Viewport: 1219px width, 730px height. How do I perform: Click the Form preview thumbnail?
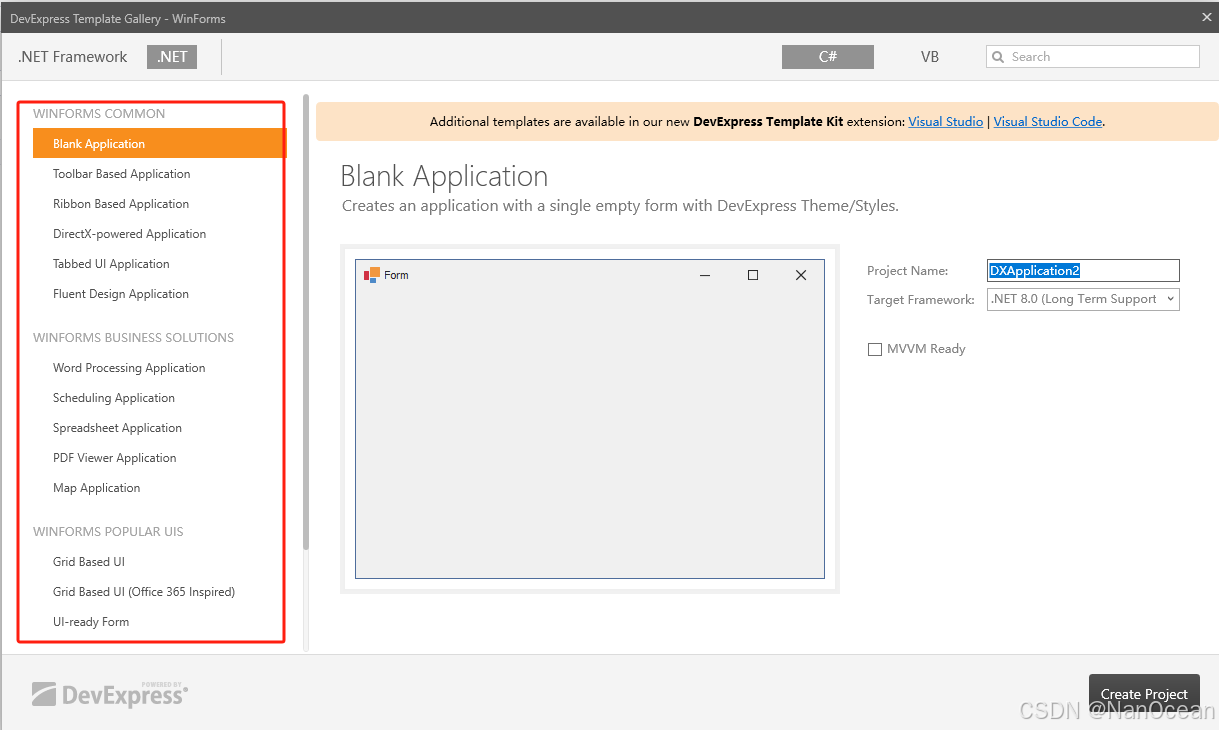tap(590, 419)
